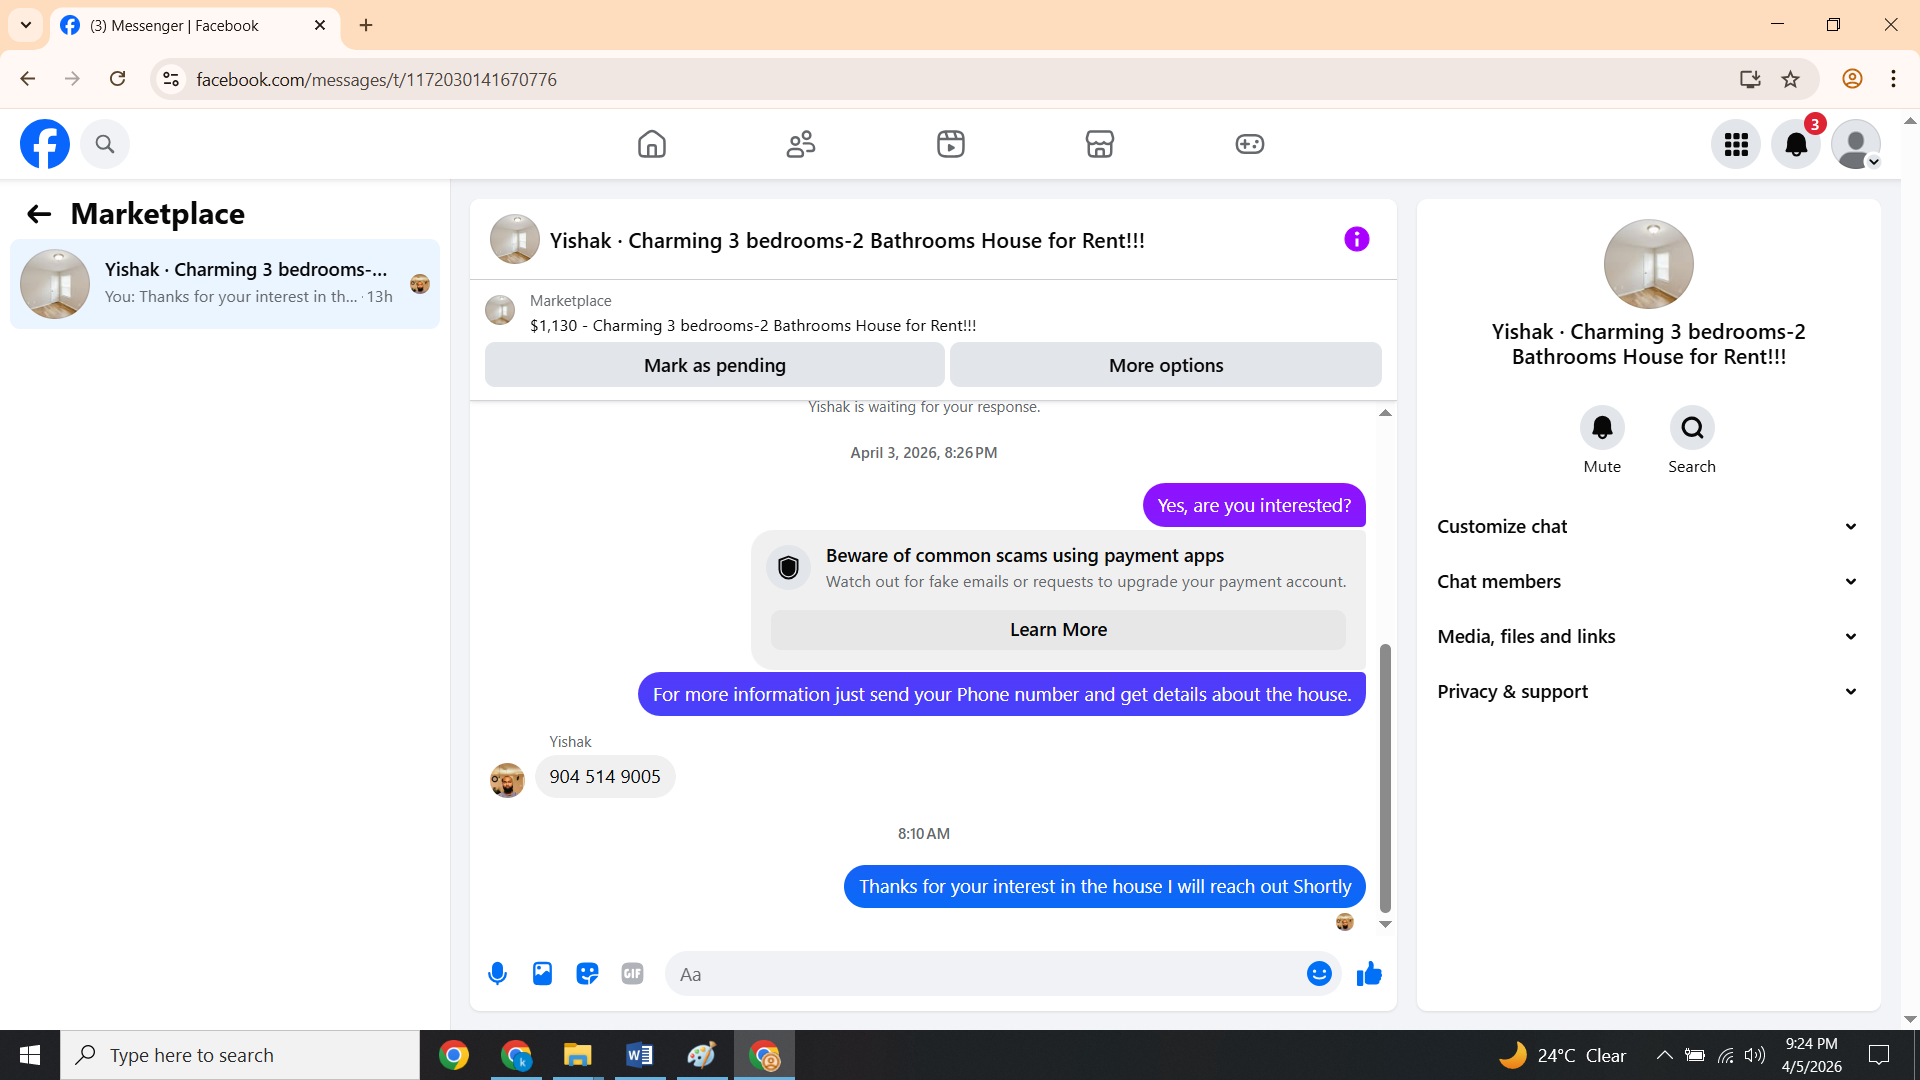1920x1080 pixels.
Task: Open the Video tab in navigation
Action: click(950, 144)
